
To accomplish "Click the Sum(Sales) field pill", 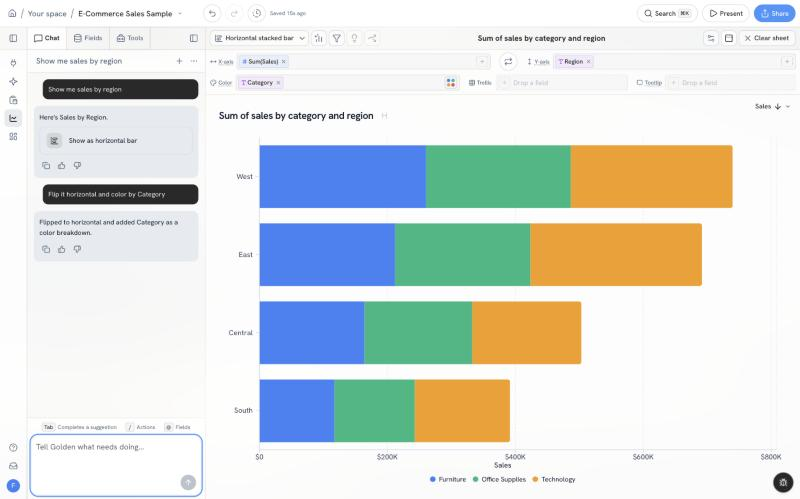I will (x=263, y=62).
